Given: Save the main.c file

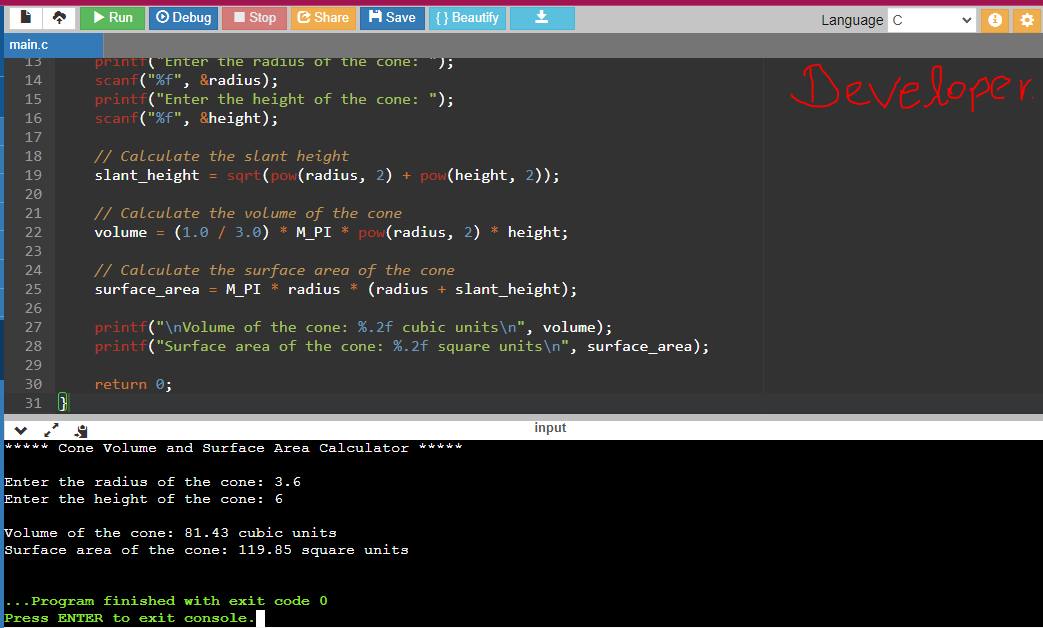Looking at the screenshot, I should click(x=391, y=17).
